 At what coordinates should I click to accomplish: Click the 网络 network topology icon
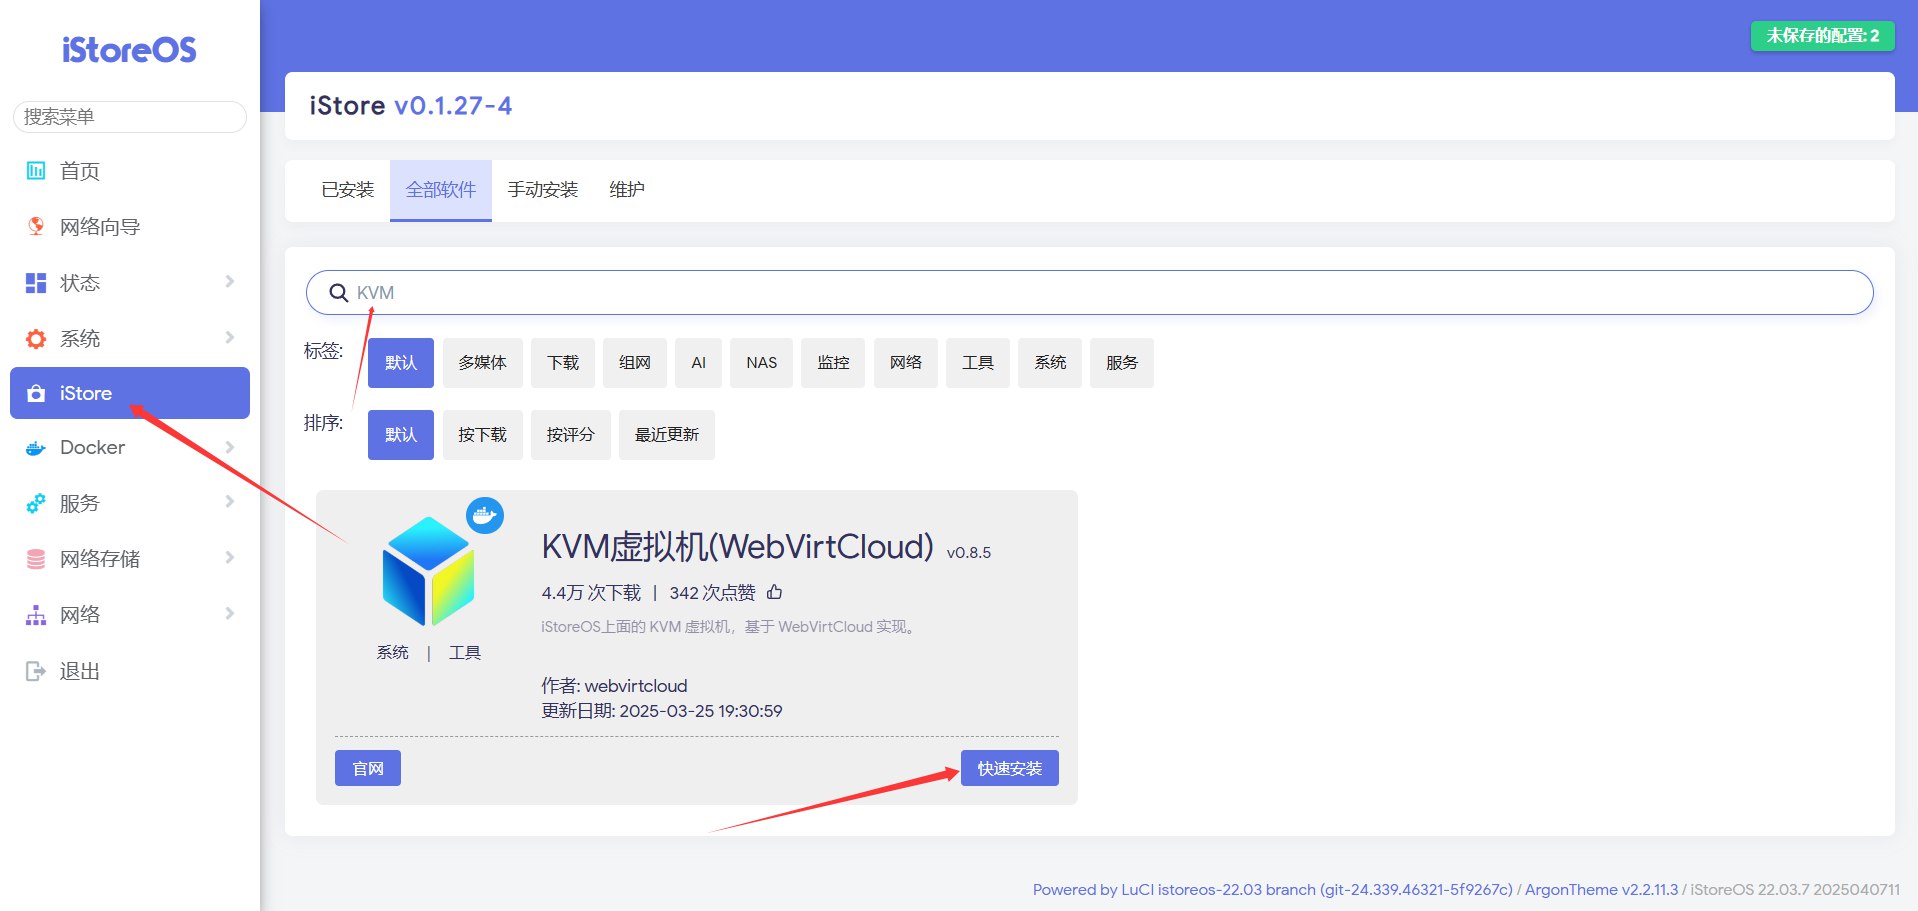(36, 615)
